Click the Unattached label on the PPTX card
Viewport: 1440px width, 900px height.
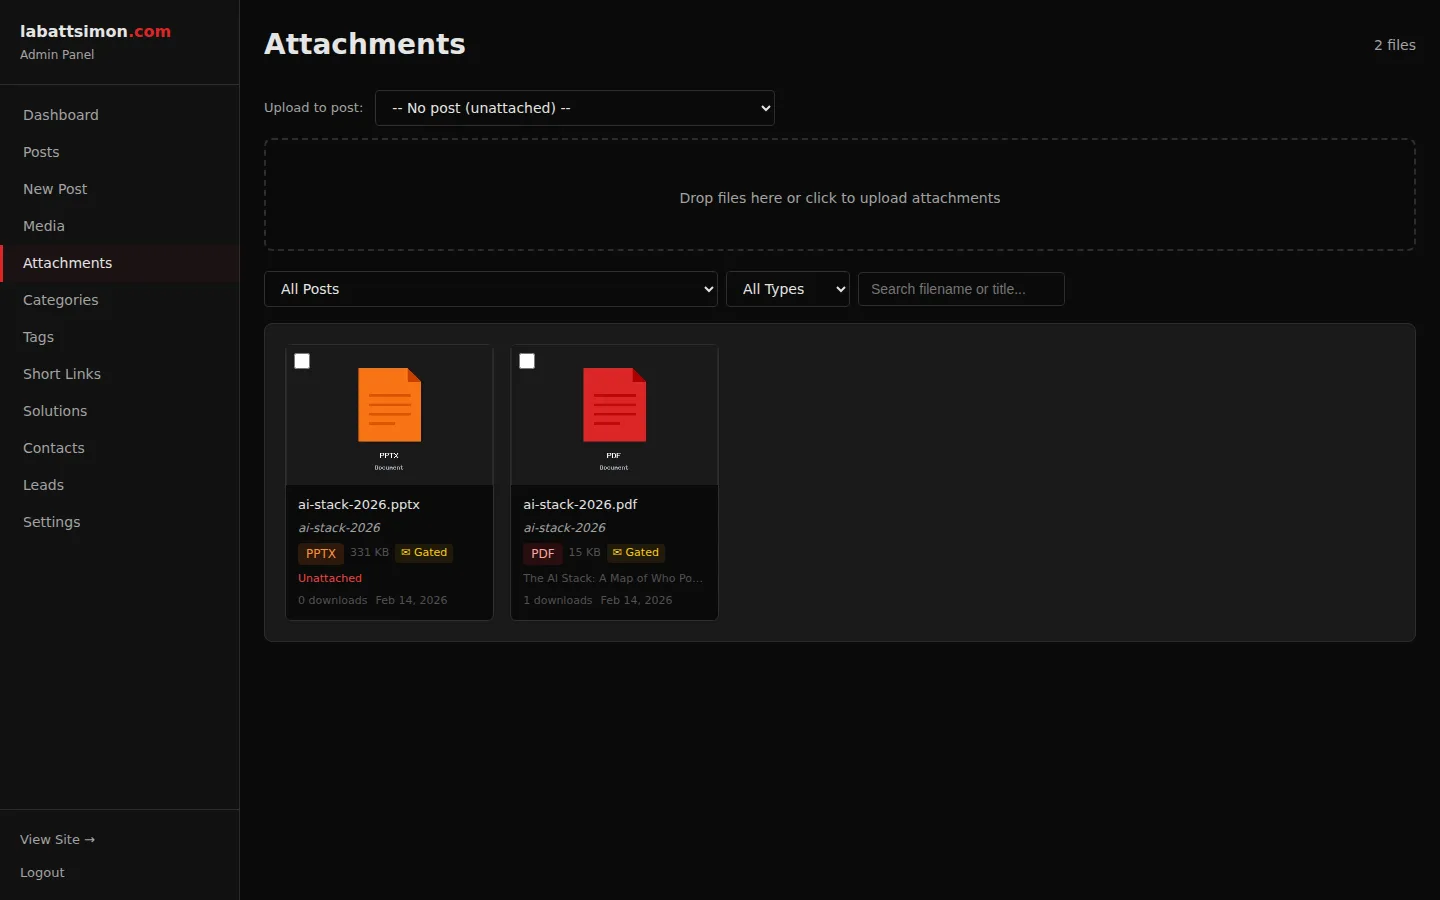pyautogui.click(x=330, y=578)
